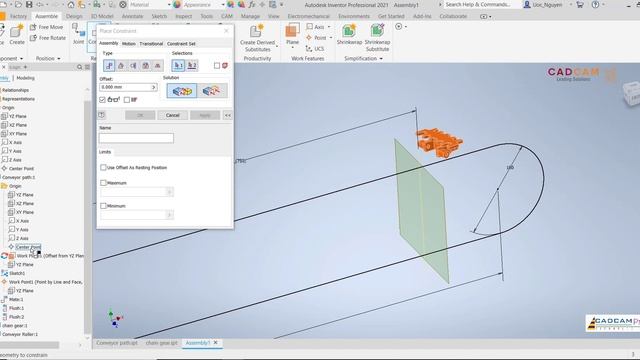Toggle the Show Preview checkbox
Viewport: 640px width, 360px height.
pyautogui.click(x=102, y=100)
